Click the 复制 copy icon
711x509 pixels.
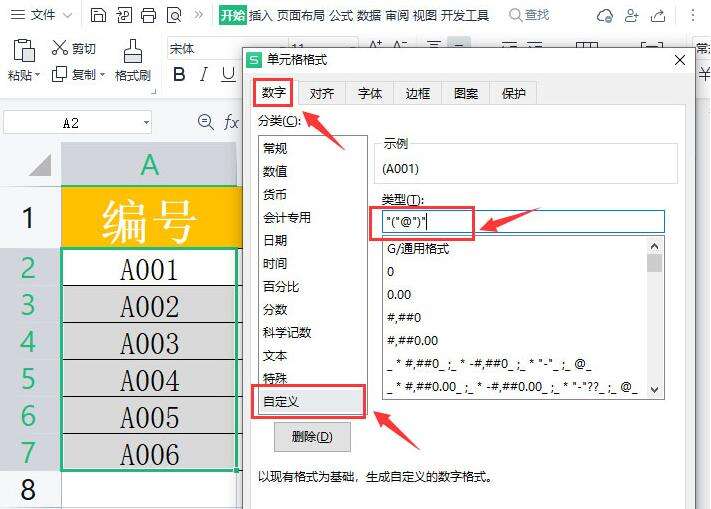[x=59, y=74]
